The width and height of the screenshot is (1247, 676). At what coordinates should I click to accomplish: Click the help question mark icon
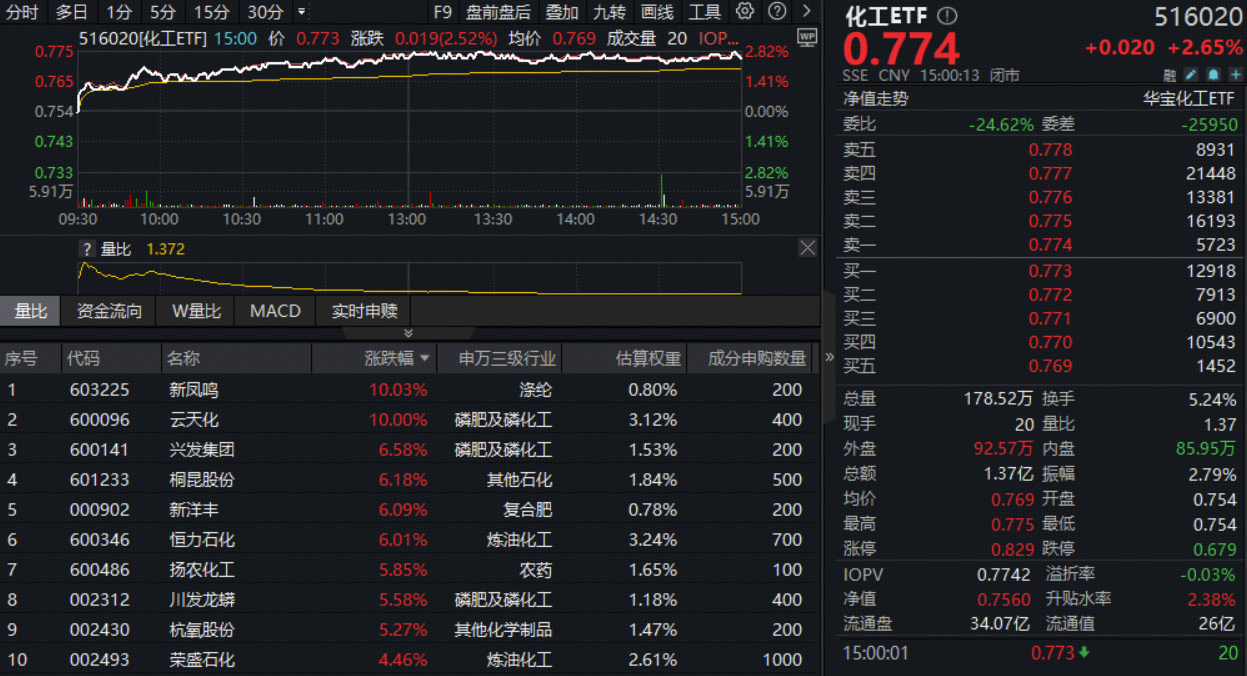(x=777, y=12)
